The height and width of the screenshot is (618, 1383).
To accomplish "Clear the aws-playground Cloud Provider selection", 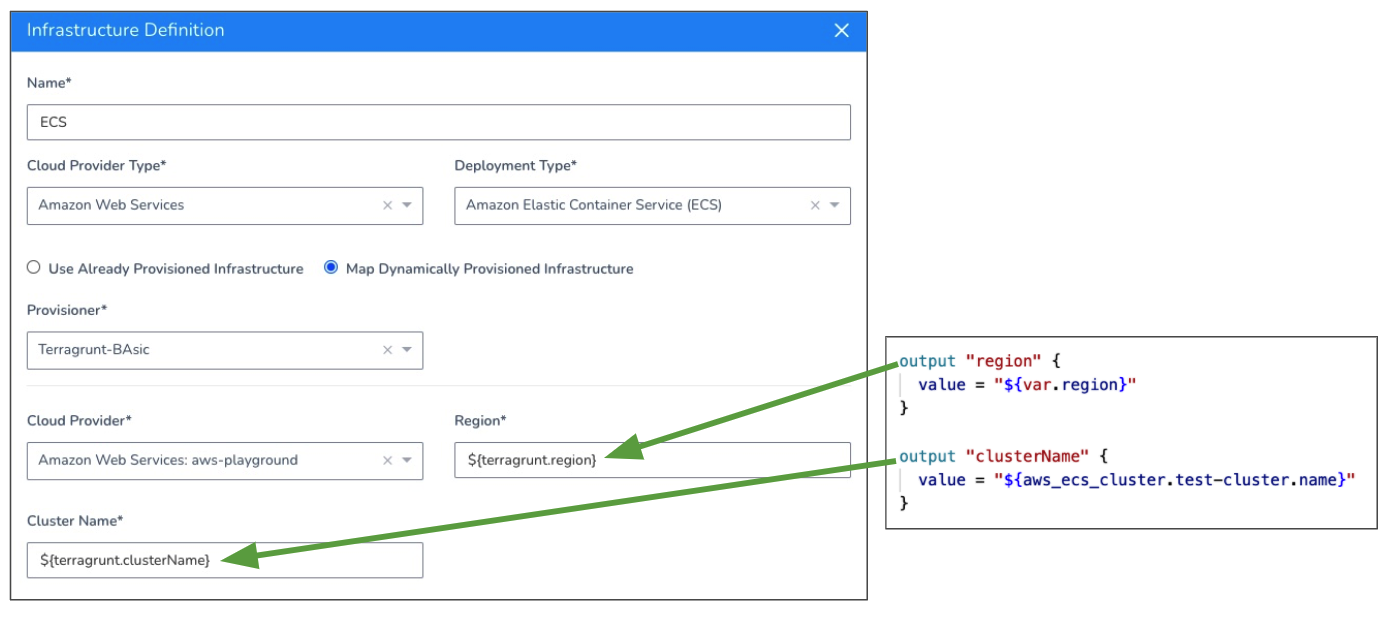I will 387,460.
